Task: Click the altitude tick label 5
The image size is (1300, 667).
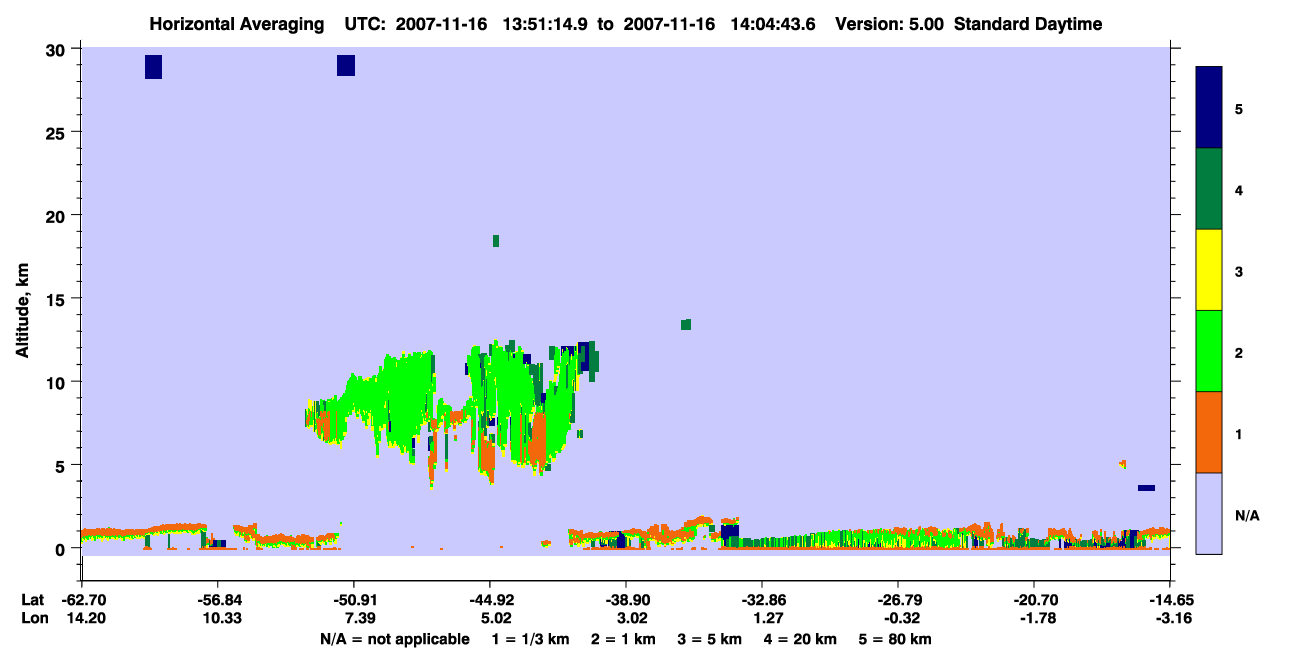Action: click(x=62, y=465)
